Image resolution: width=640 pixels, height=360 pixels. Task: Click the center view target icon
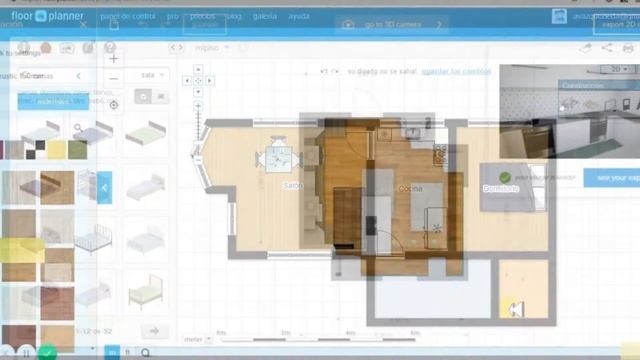pos(114,105)
